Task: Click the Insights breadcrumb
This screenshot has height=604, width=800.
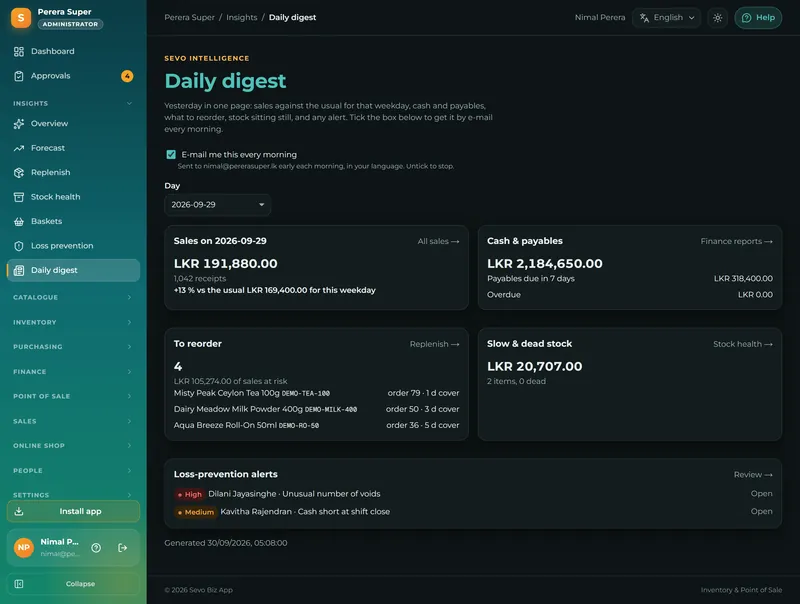Action: (242, 17)
